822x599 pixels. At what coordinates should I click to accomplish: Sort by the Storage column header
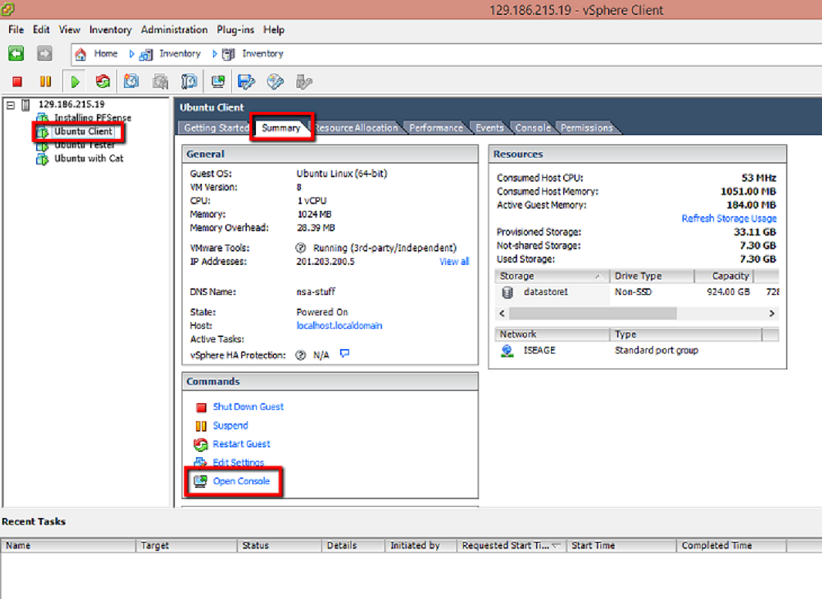point(551,276)
